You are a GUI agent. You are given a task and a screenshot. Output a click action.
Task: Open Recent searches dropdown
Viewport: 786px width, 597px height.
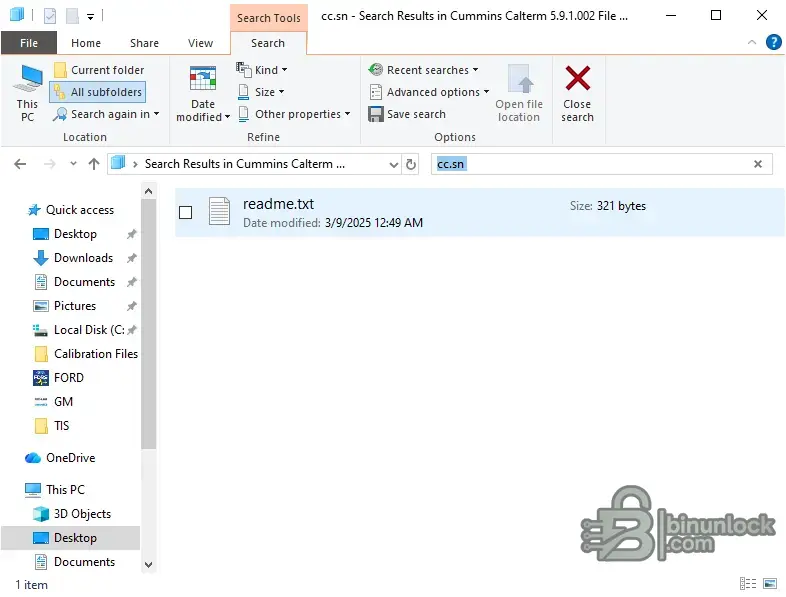click(424, 70)
